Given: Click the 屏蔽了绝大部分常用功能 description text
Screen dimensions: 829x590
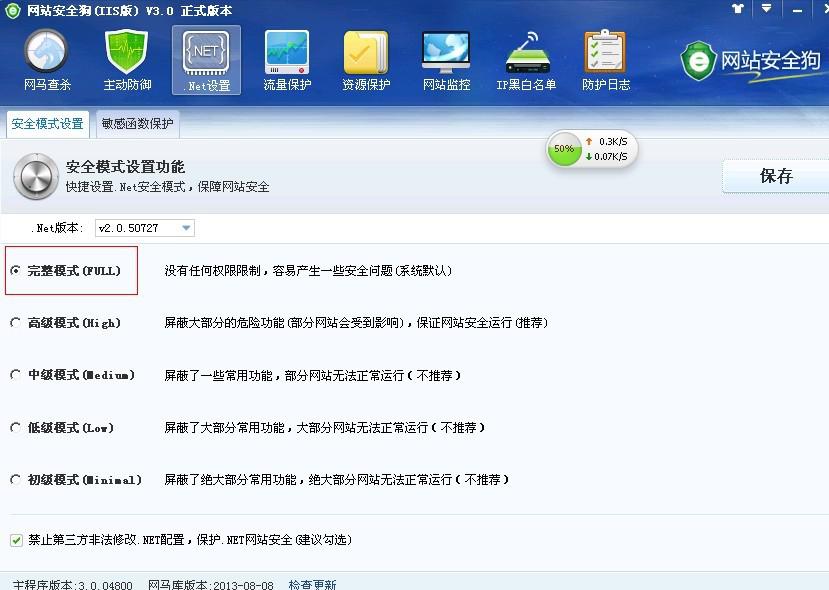Looking at the screenshot, I should click(336, 480).
